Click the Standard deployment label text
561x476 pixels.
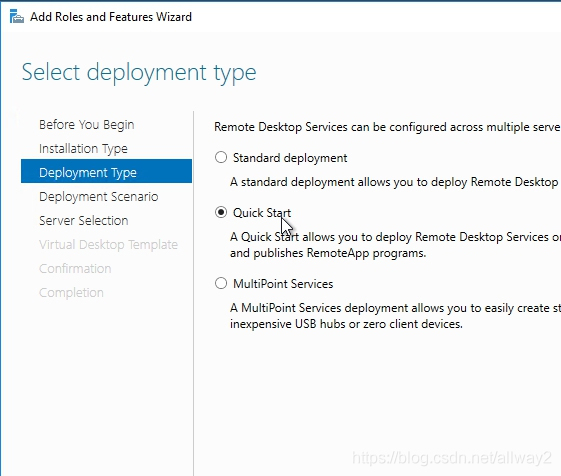point(290,158)
